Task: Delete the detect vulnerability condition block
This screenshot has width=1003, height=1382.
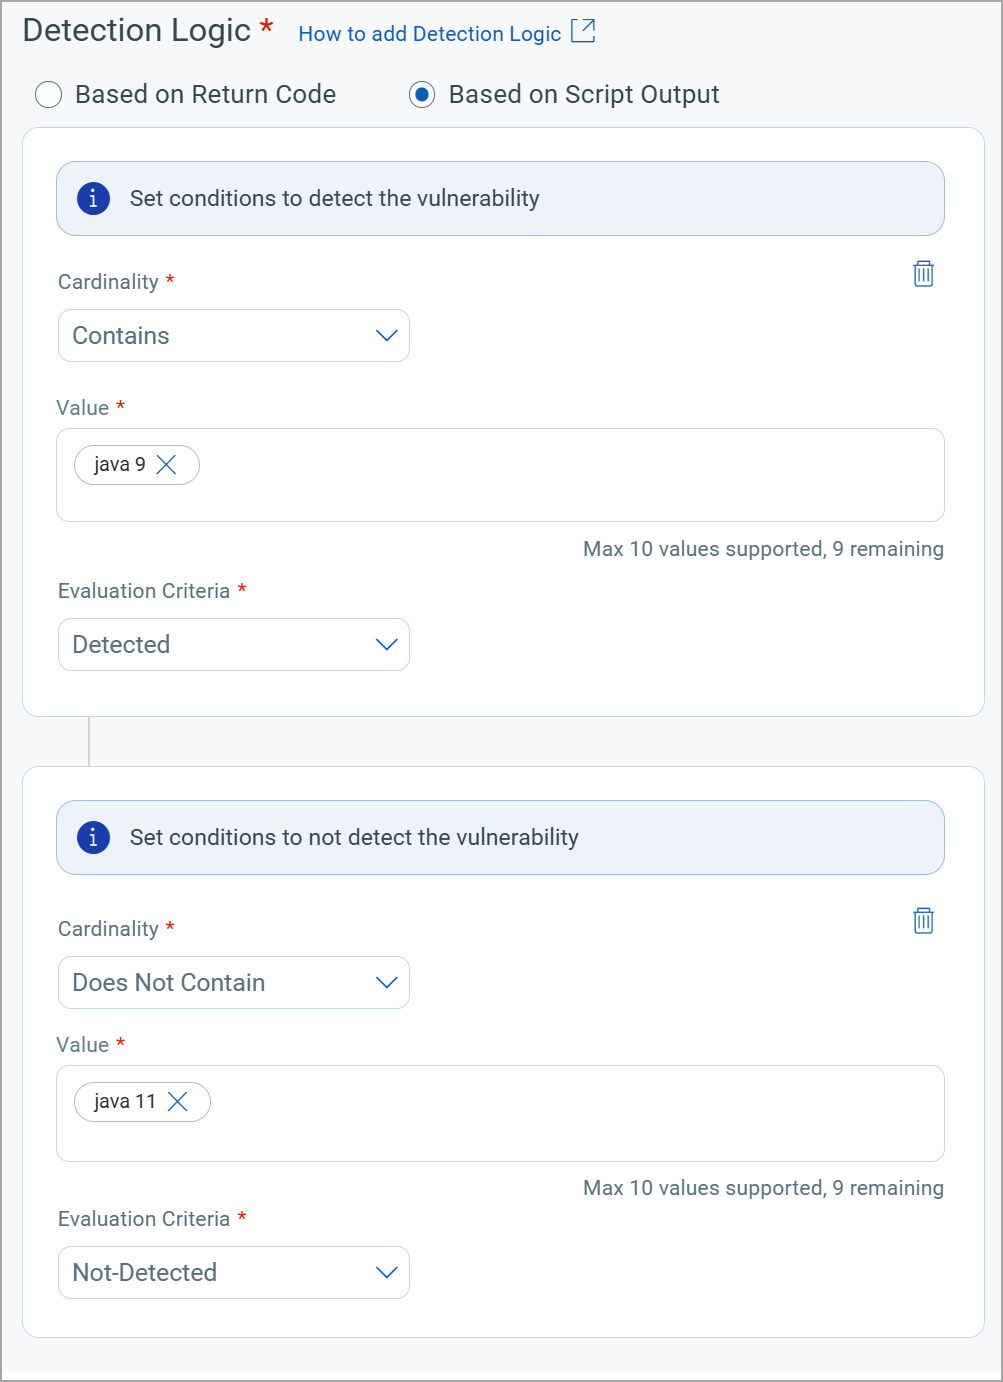Action: pyautogui.click(x=923, y=274)
